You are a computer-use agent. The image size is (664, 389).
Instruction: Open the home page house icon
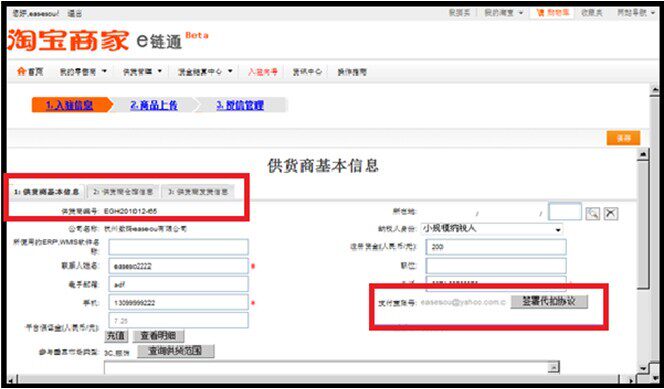[x=21, y=72]
